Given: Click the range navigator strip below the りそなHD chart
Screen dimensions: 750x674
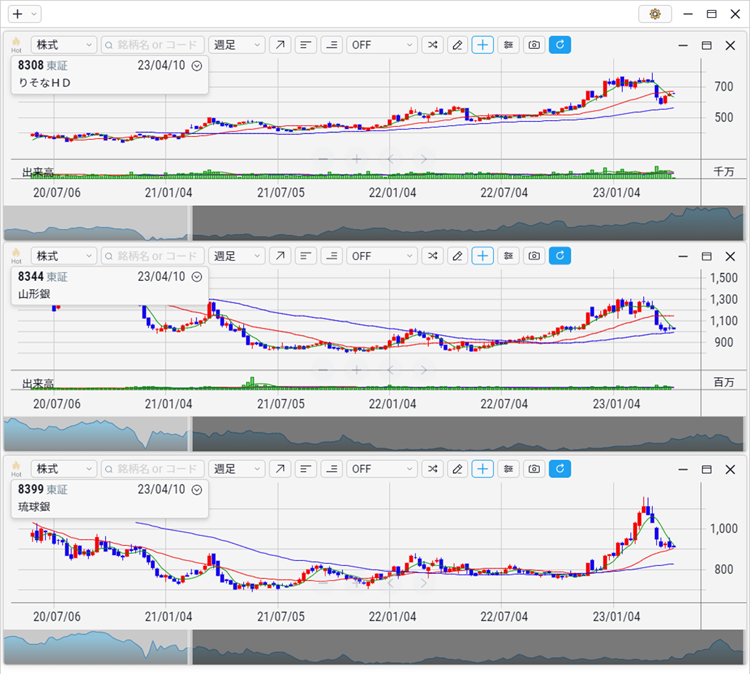Looking at the screenshot, I should click(466, 222).
